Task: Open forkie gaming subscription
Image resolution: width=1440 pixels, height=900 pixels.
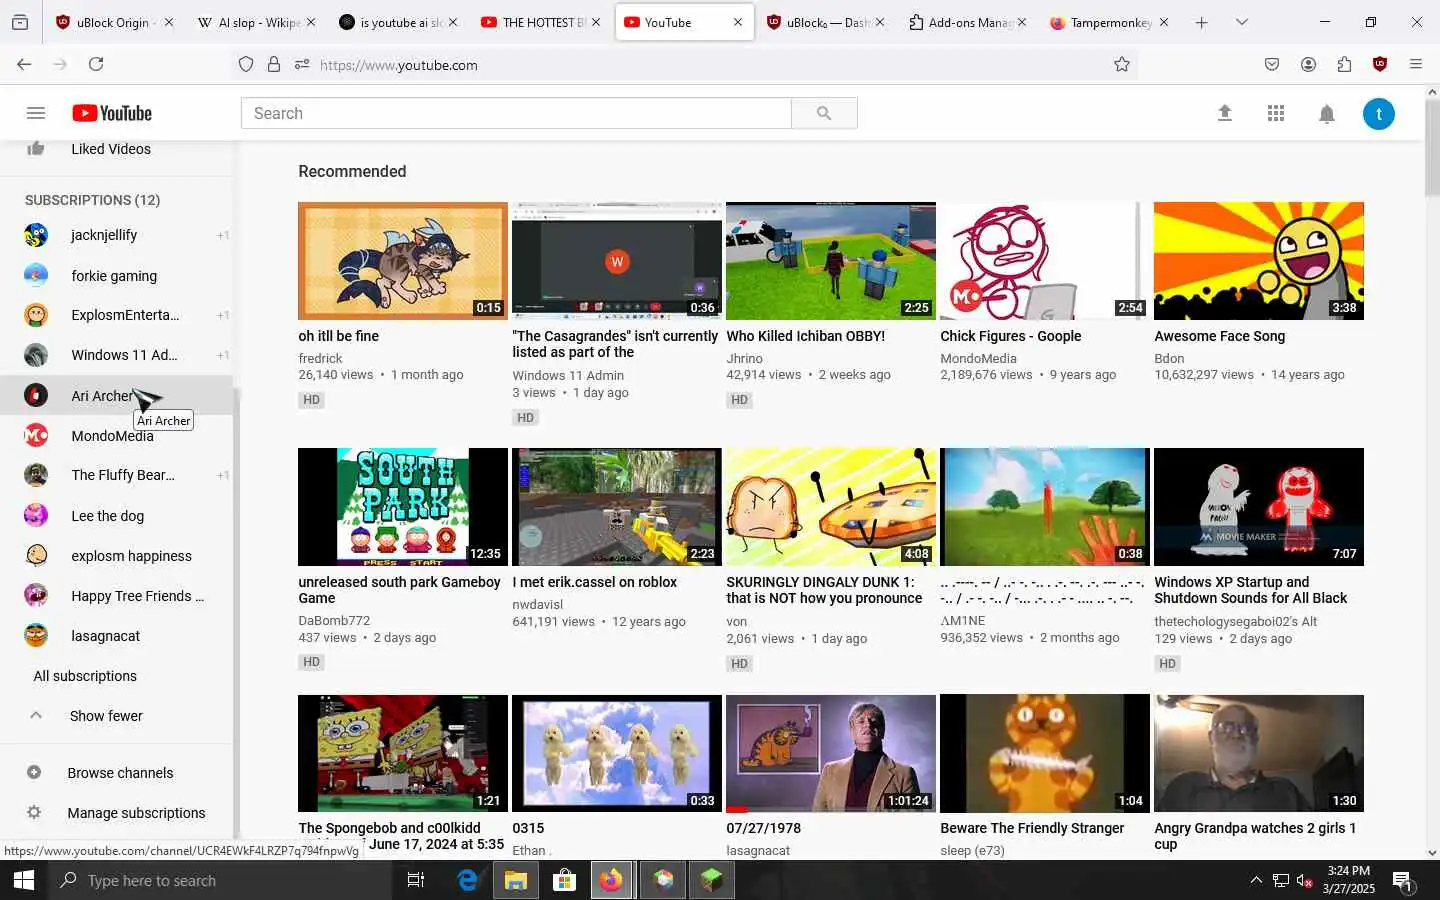Action: tap(114, 276)
